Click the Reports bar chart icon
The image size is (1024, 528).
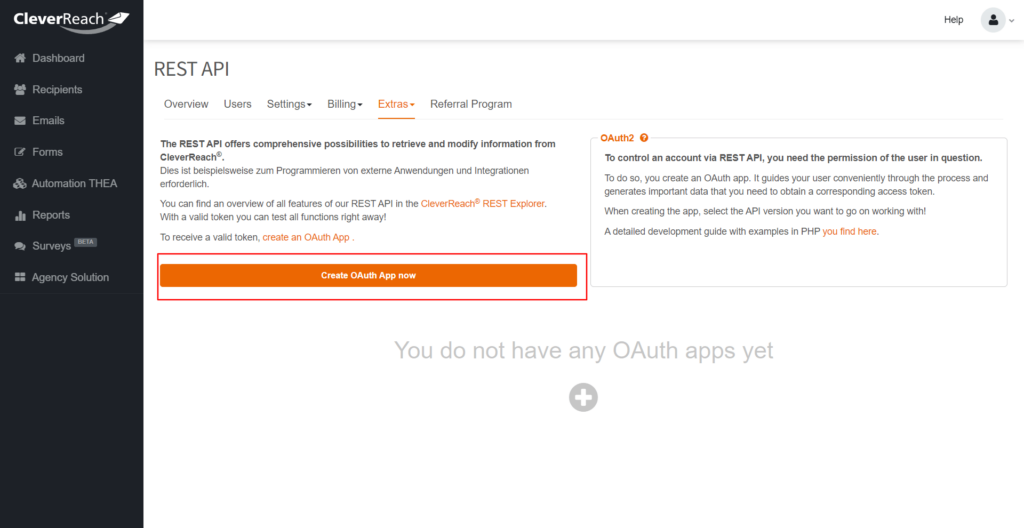pos(20,215)
